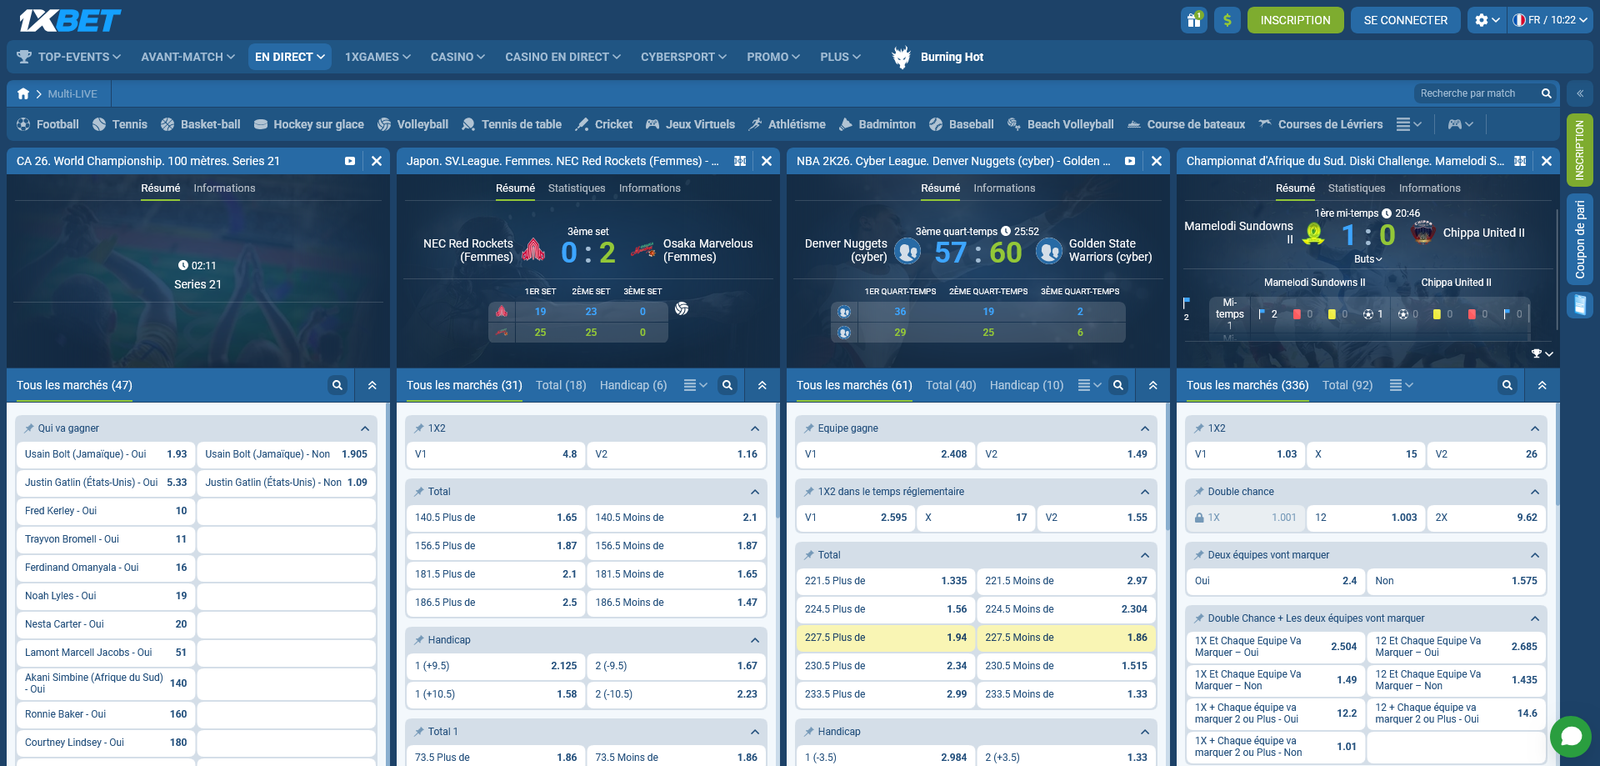
Task: Open the Multi-LIVE home icon
Action: click(23, 94)
